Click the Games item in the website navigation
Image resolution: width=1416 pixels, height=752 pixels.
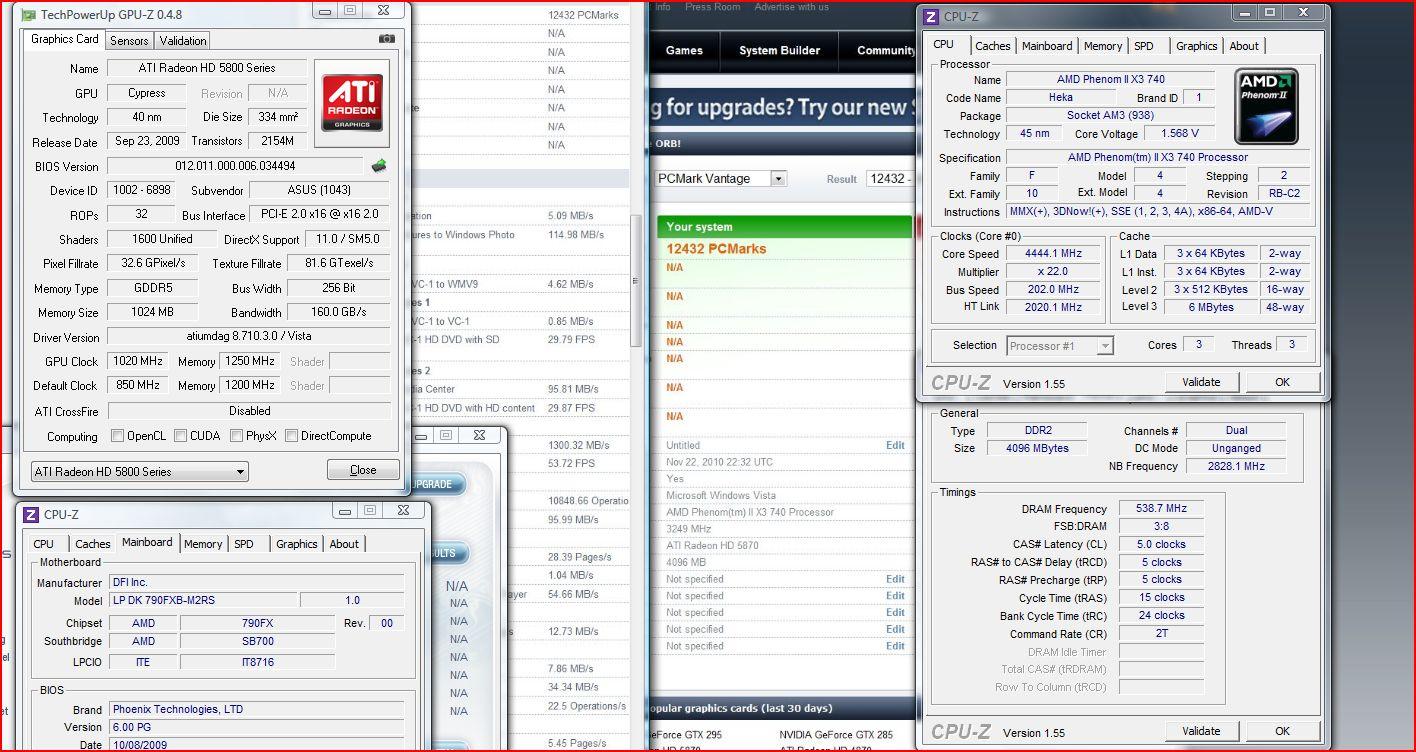684,50
